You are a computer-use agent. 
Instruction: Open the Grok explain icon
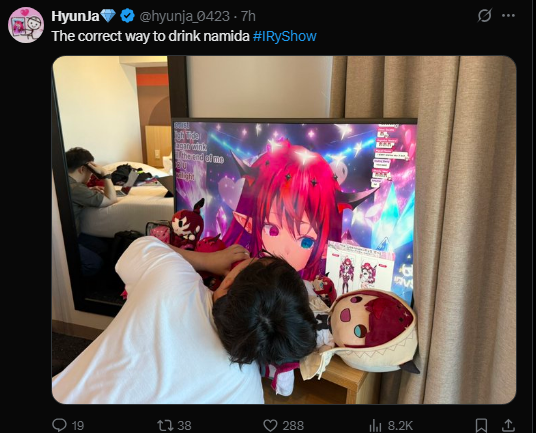(484, 15)
